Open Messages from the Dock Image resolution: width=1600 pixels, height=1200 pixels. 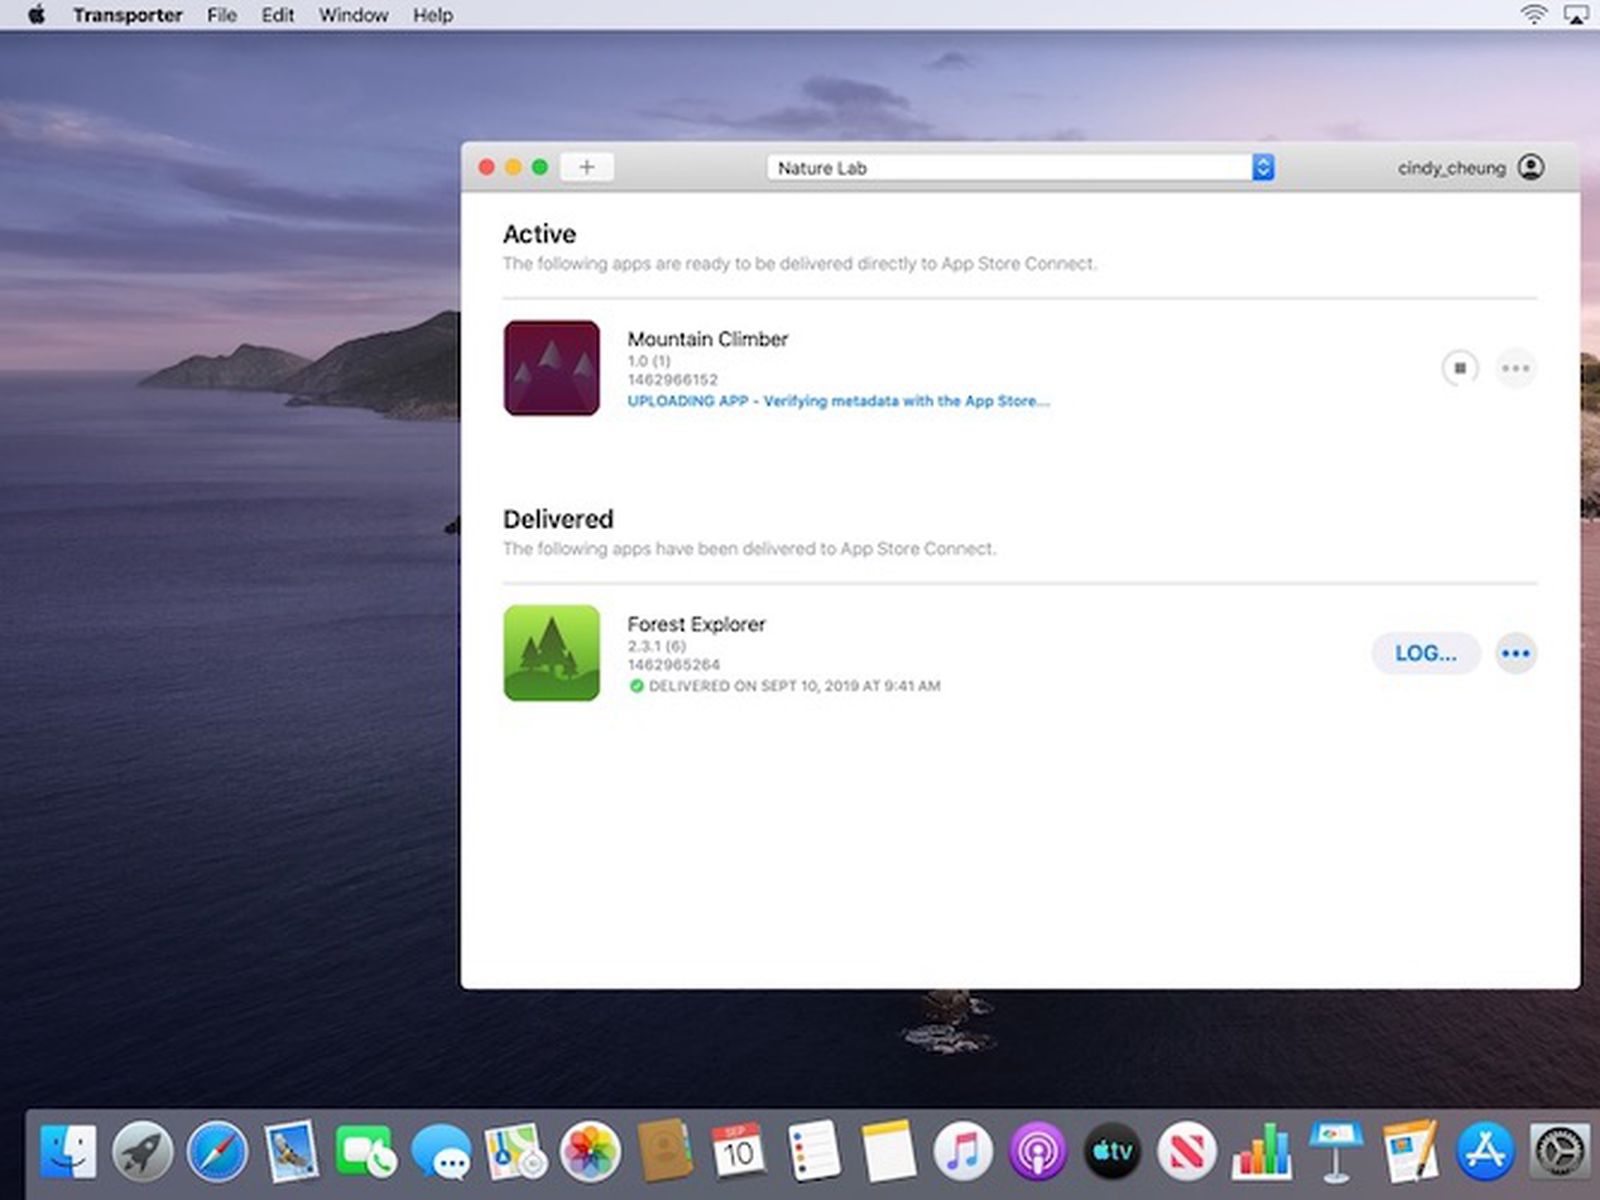[x=441, y=1151]
